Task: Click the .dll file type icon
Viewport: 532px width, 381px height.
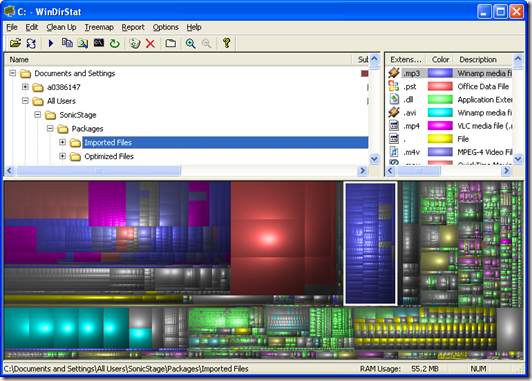Action: click(x=394, y=99)
